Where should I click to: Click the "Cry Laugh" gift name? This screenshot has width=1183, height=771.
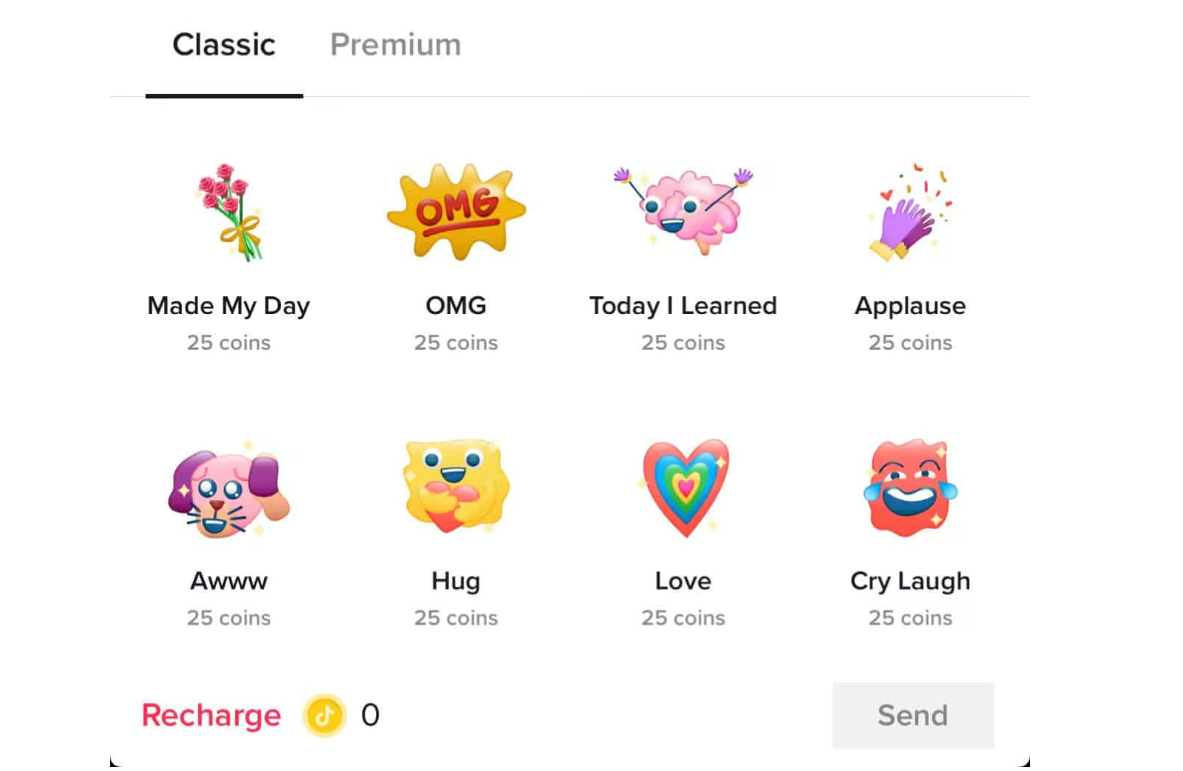click(910, 581)
